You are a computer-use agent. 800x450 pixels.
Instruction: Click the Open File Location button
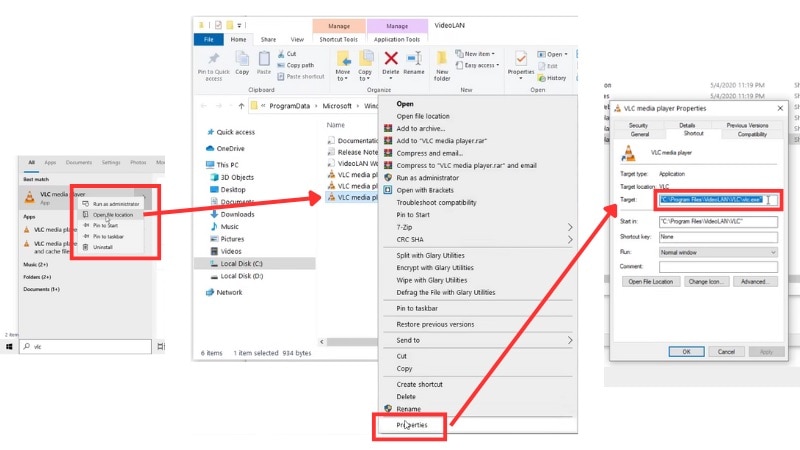tap(651, 282)
